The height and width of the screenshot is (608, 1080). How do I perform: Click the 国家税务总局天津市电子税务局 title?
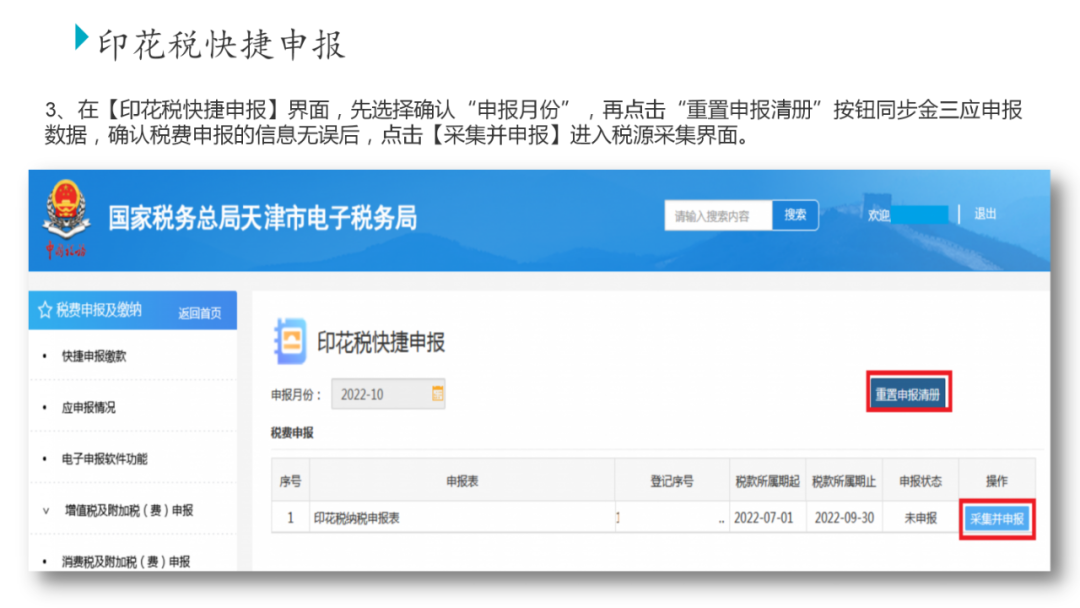(262, 218)
